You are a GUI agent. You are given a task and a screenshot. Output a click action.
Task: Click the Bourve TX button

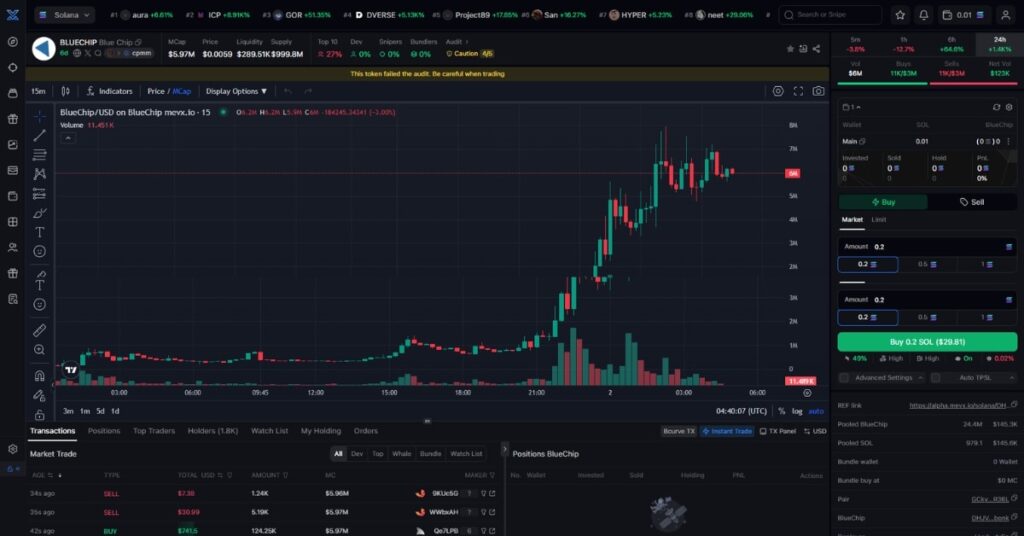coord(679,432)
